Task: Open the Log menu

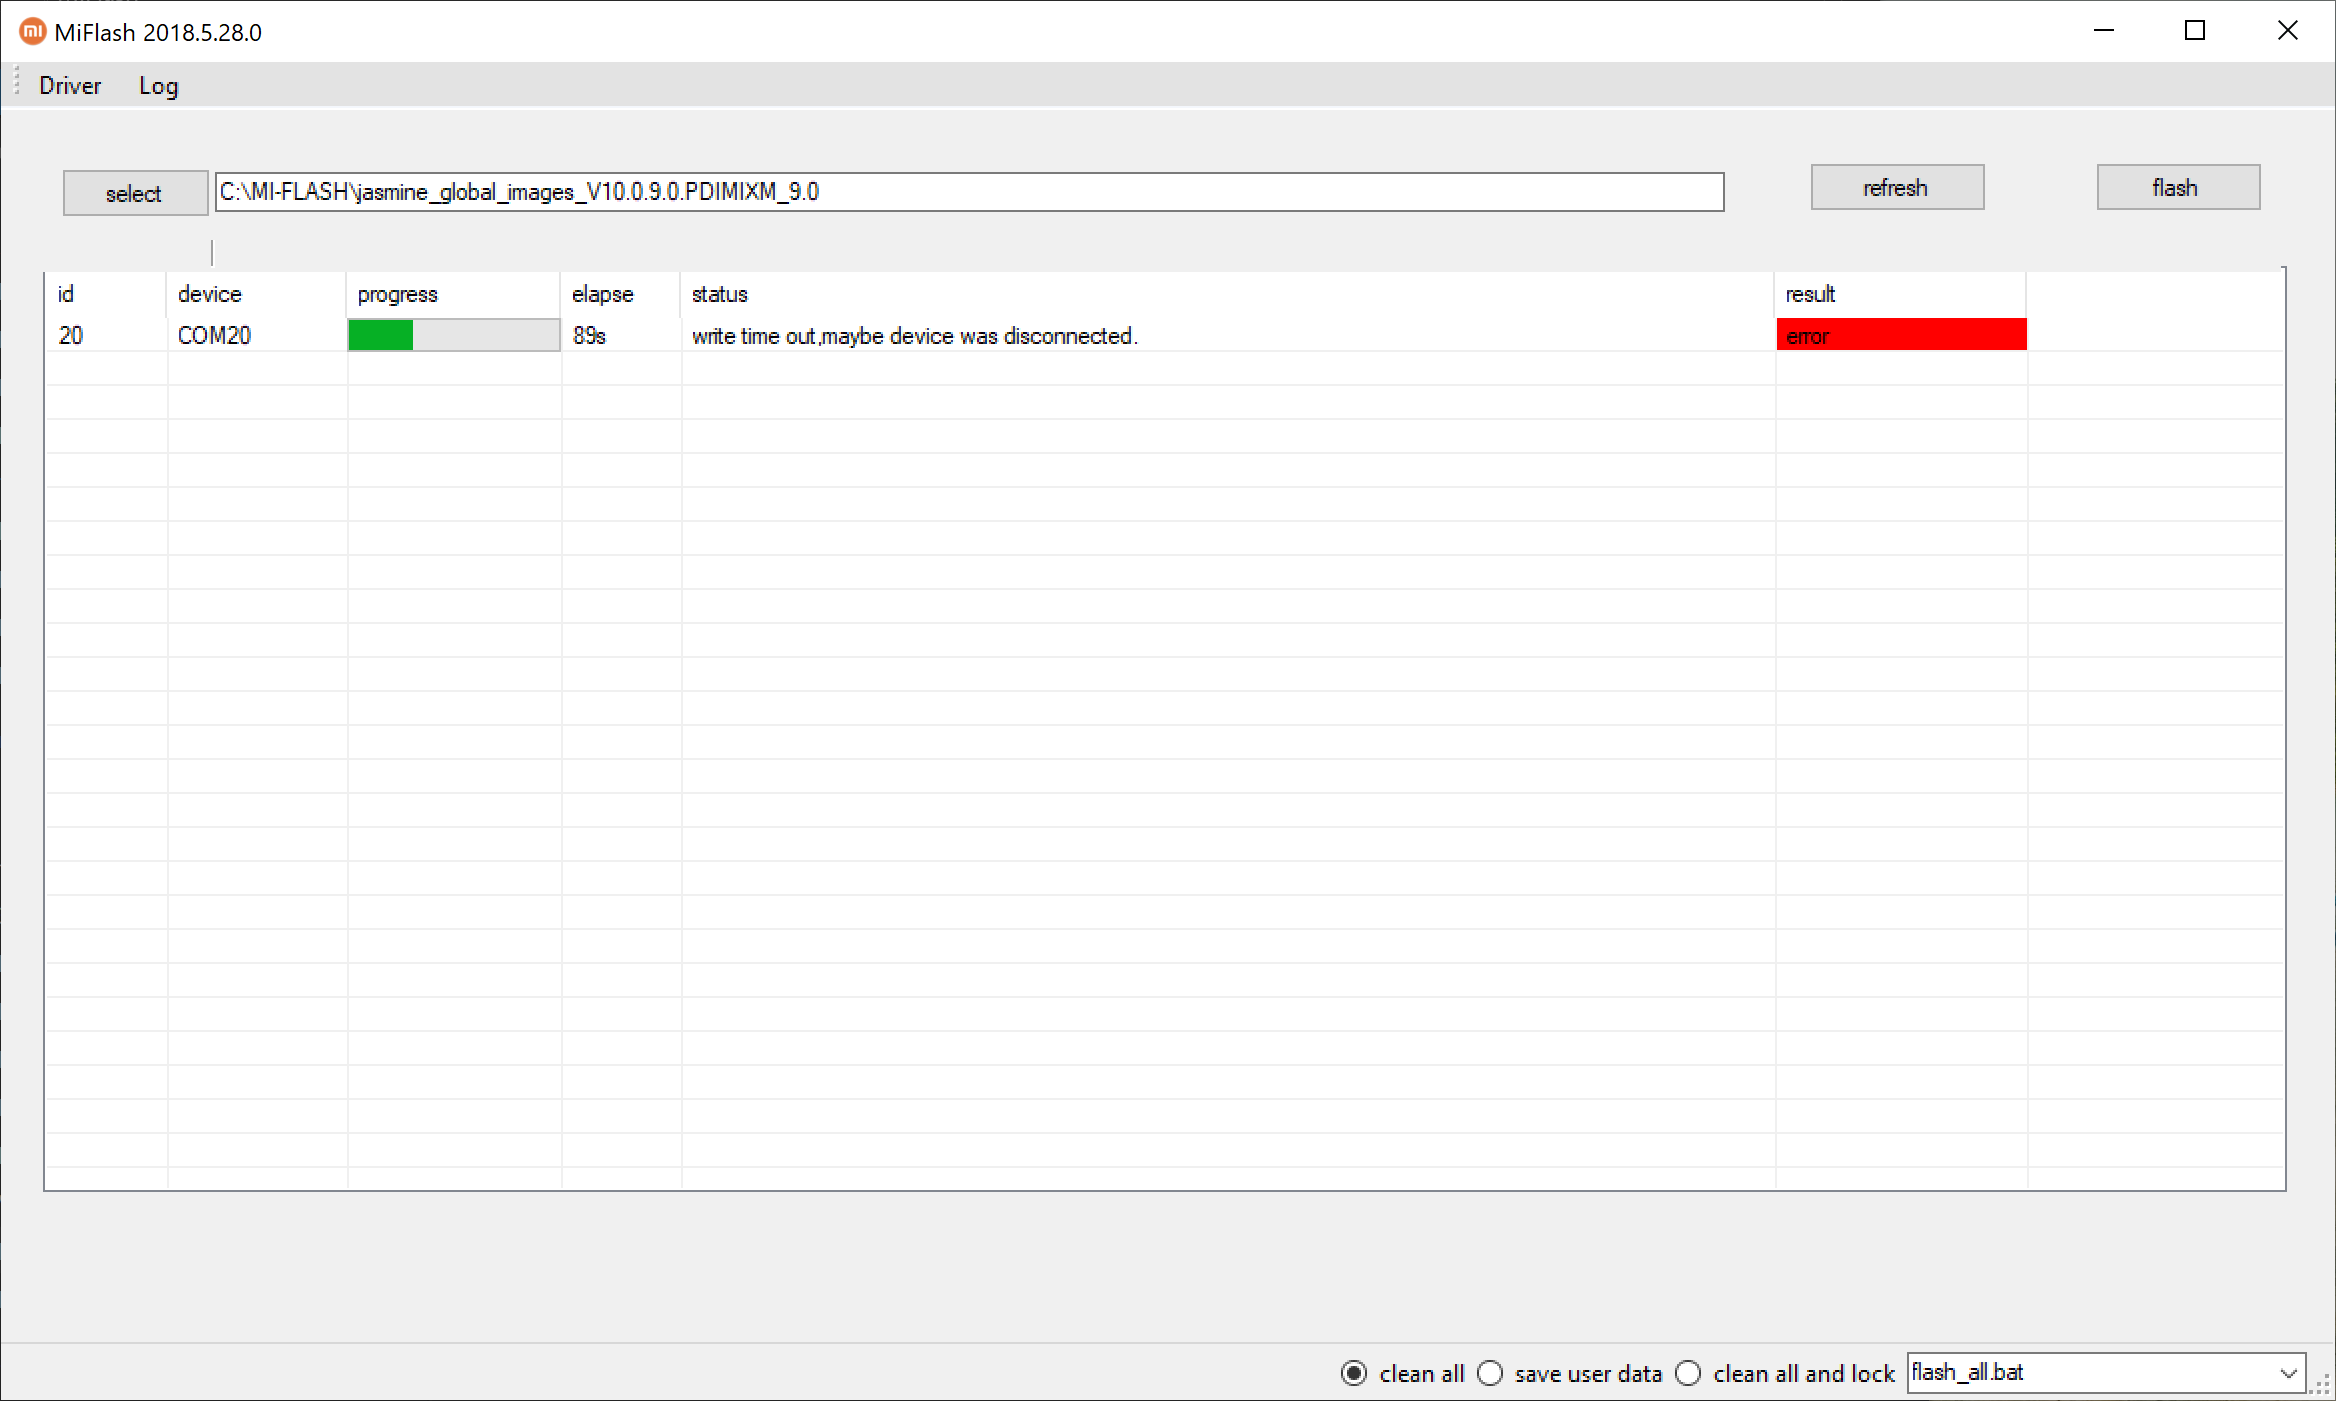Action: pyautogui.click(x=158, y=86)
